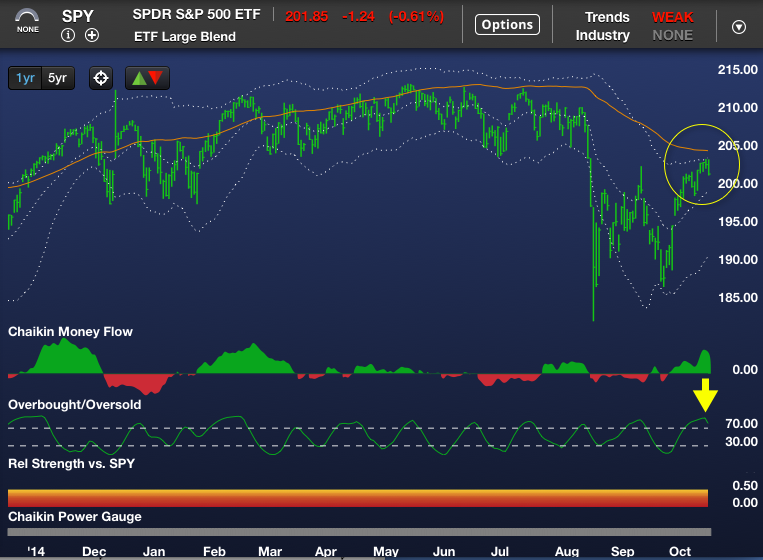The image size is (763, 560).
Task: Click the 190.00 price axis label
Action: (738, 259)
